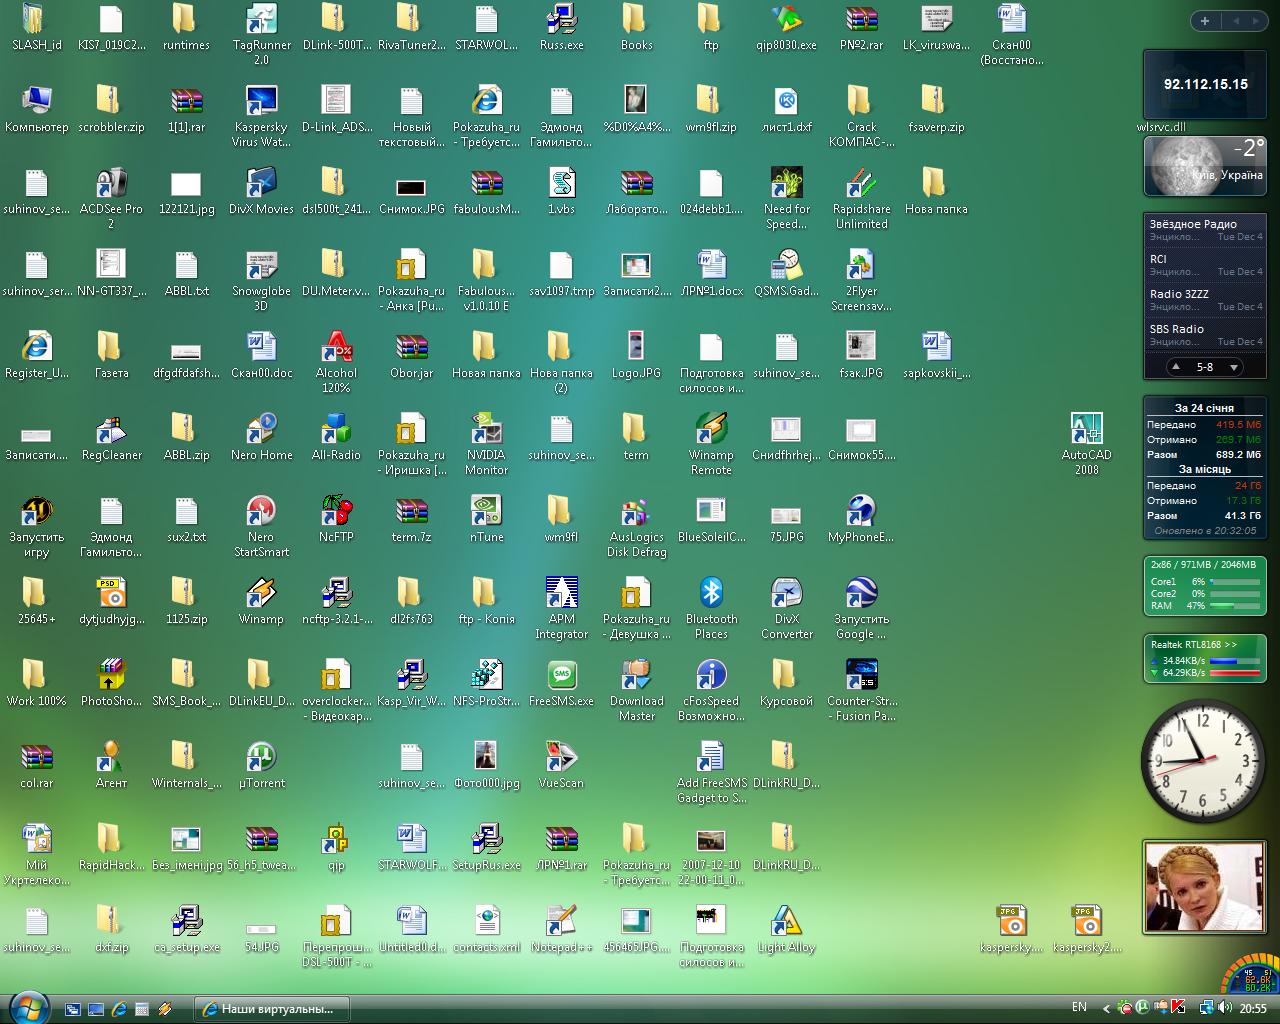Image resolution: width=1280 pixels, height=1024 pixels.
Task: Expand hidden system tray icons arrow
Action: [1105, 1008]
